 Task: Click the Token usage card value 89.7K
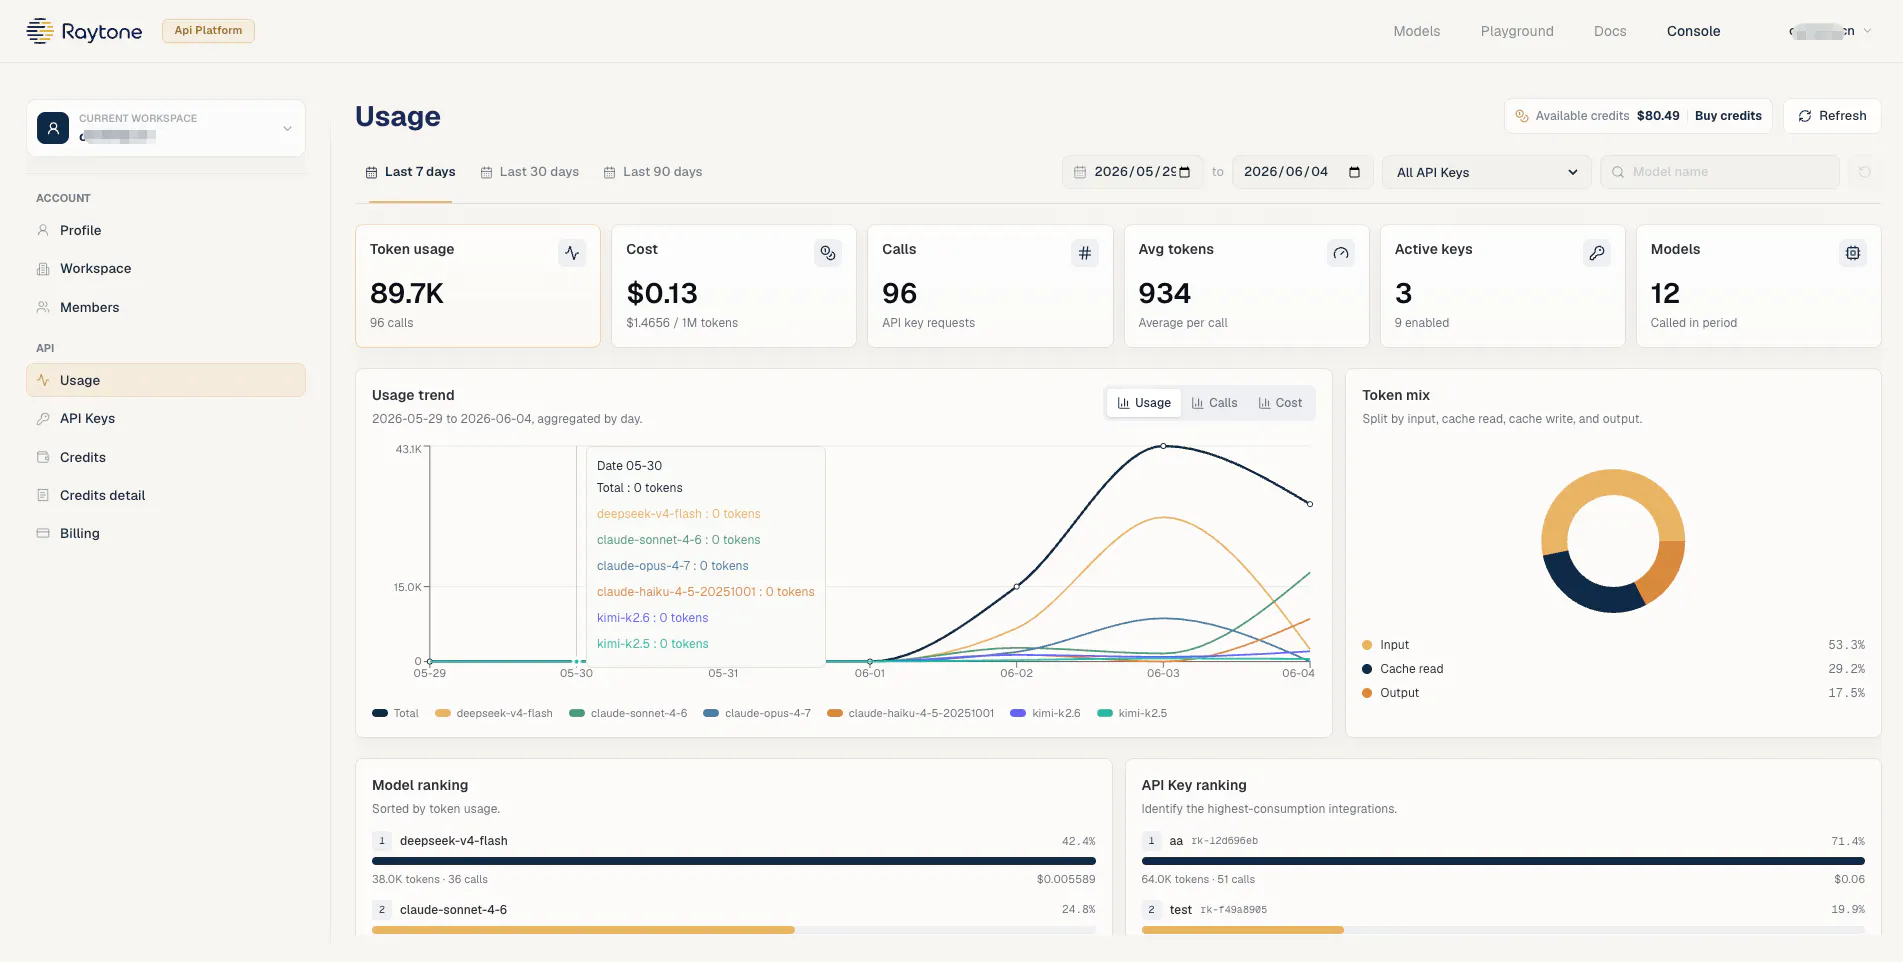click(x=407, y=293)
